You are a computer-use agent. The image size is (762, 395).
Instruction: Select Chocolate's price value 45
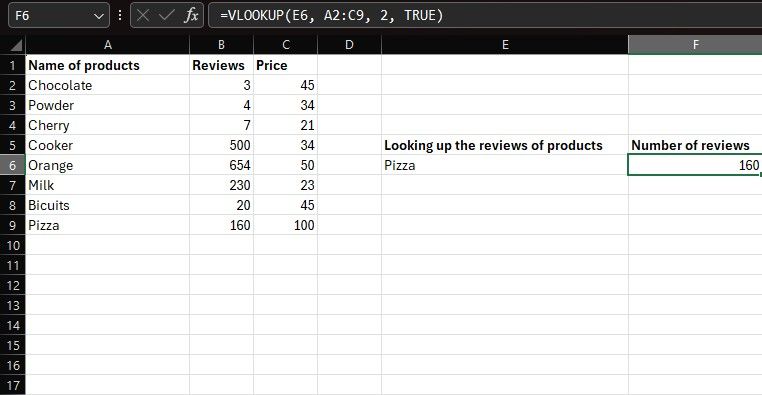286,86
